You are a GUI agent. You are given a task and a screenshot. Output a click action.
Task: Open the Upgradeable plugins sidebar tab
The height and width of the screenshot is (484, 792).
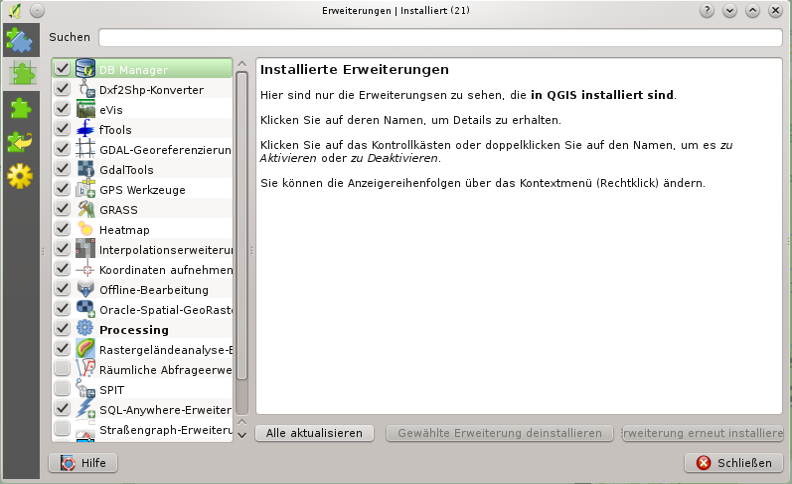[x=20, y=141]
